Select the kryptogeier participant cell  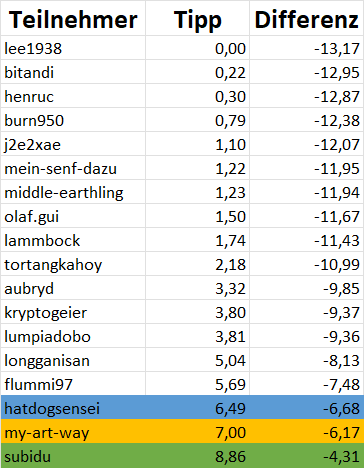[73, 312]
